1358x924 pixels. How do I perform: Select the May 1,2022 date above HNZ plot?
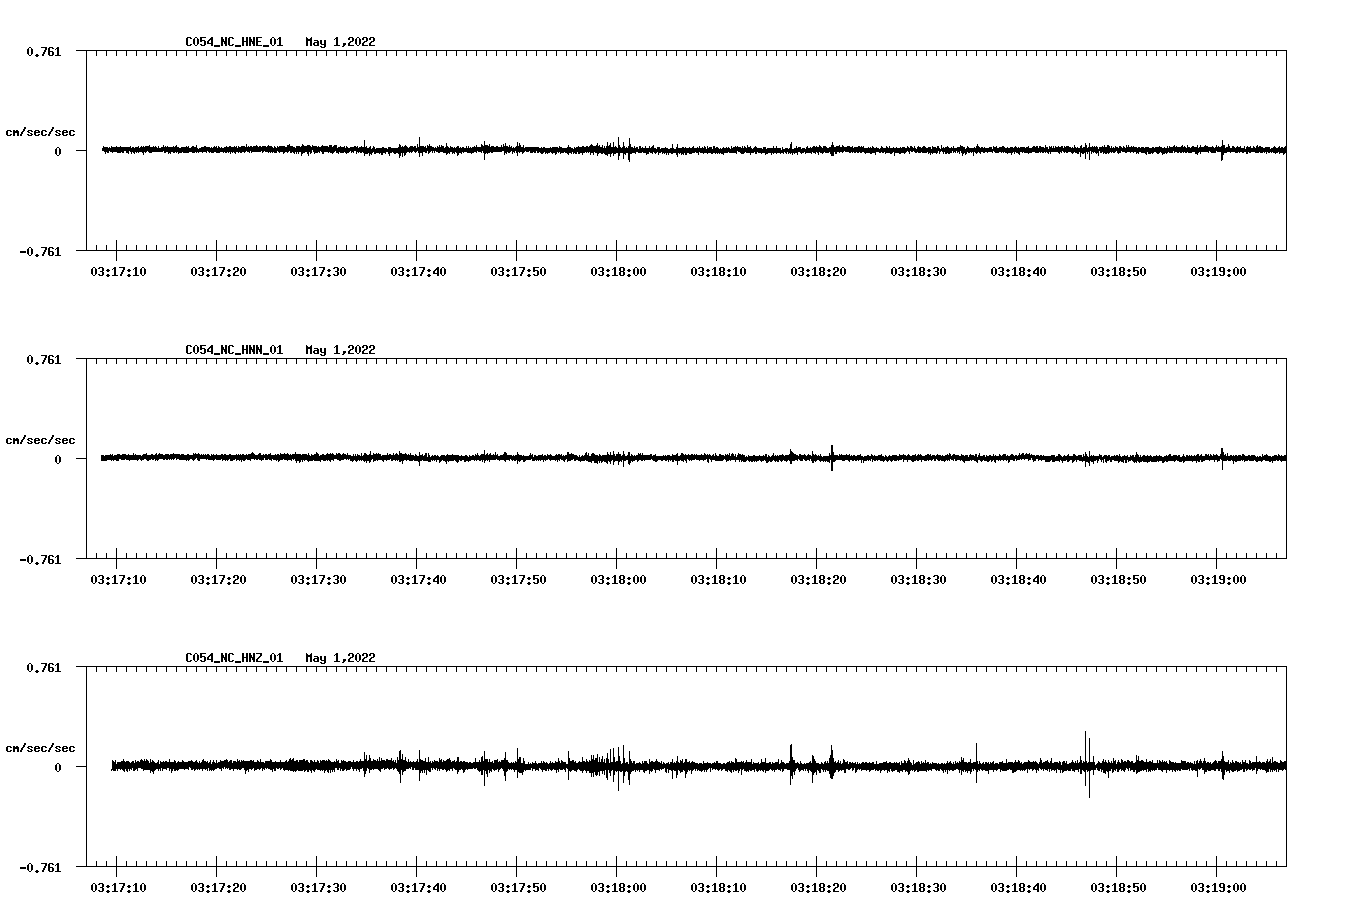pyautogui.click(x=340, y=658)
